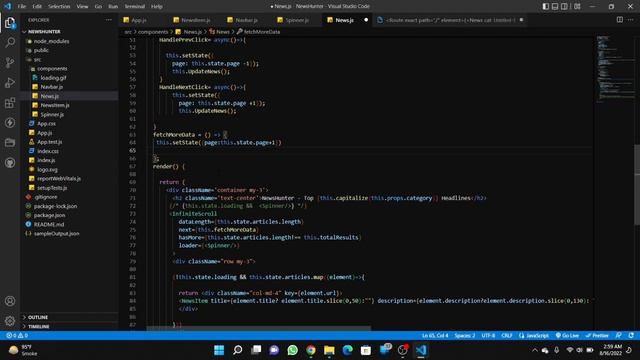
Task: Click Ln 65, Col 4 cursor position
Action: [x=435, y=336]
